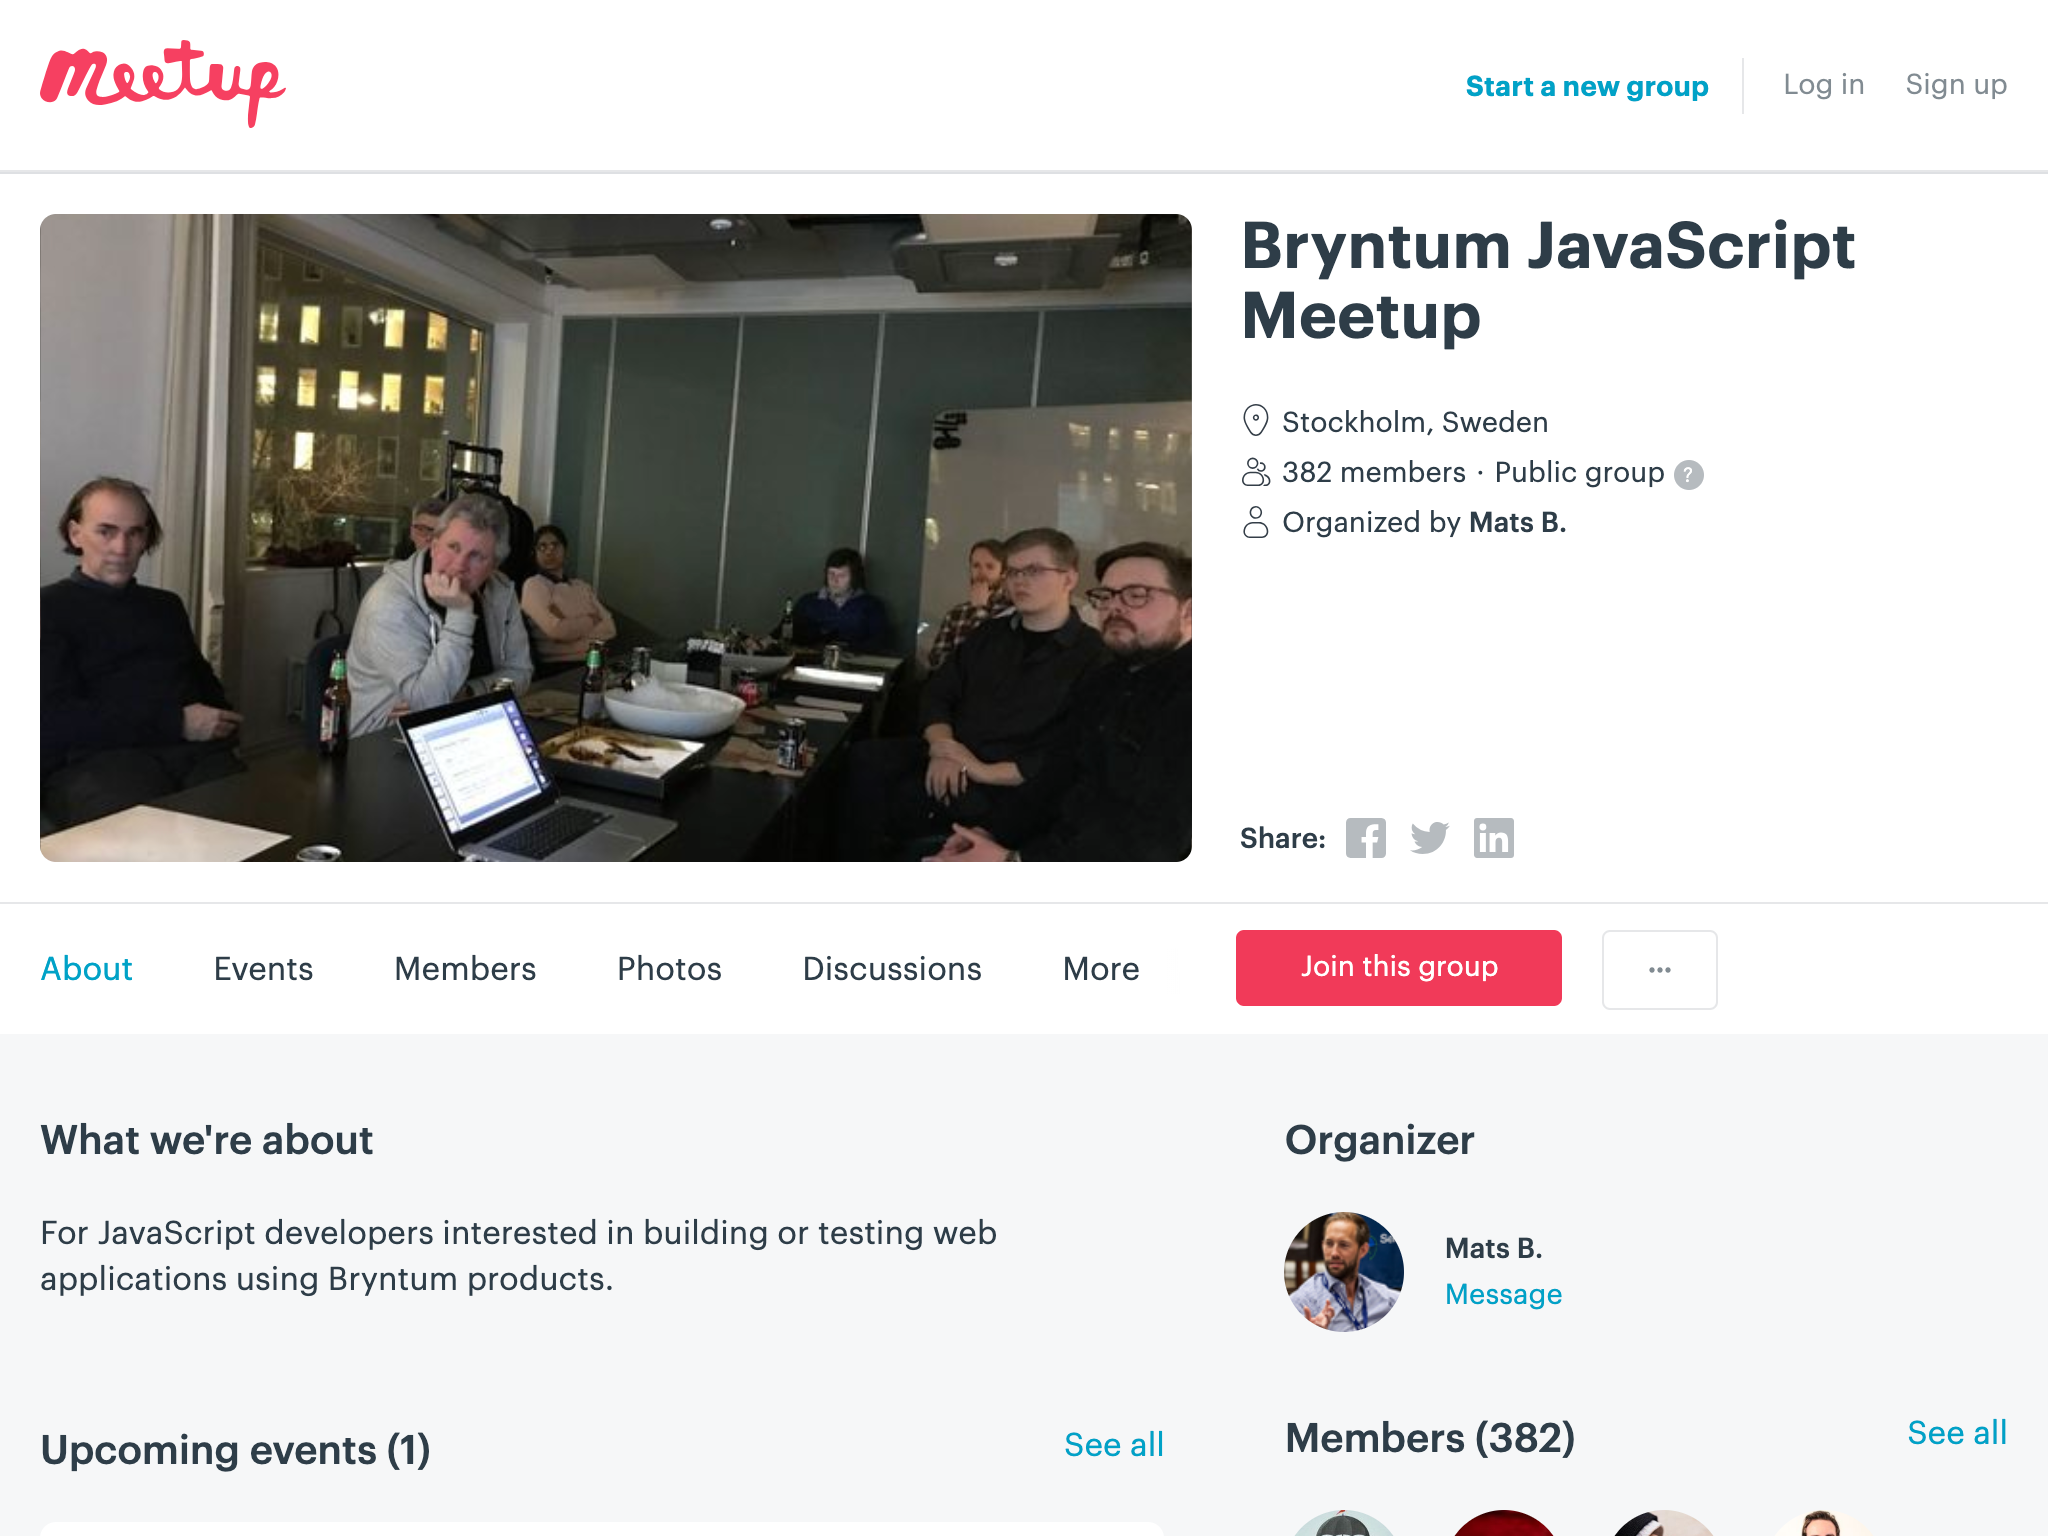This screenshot has height=1536, width=2048.
Task: Click the members icon beside 382 members
Action: (x=1256, y=472)
